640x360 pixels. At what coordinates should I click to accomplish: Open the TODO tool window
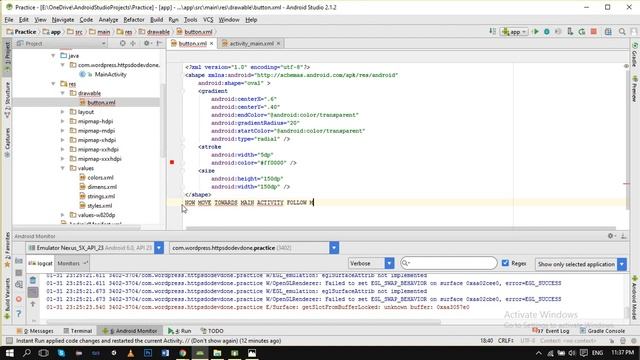pyautogui.click(x=212, y=331)
